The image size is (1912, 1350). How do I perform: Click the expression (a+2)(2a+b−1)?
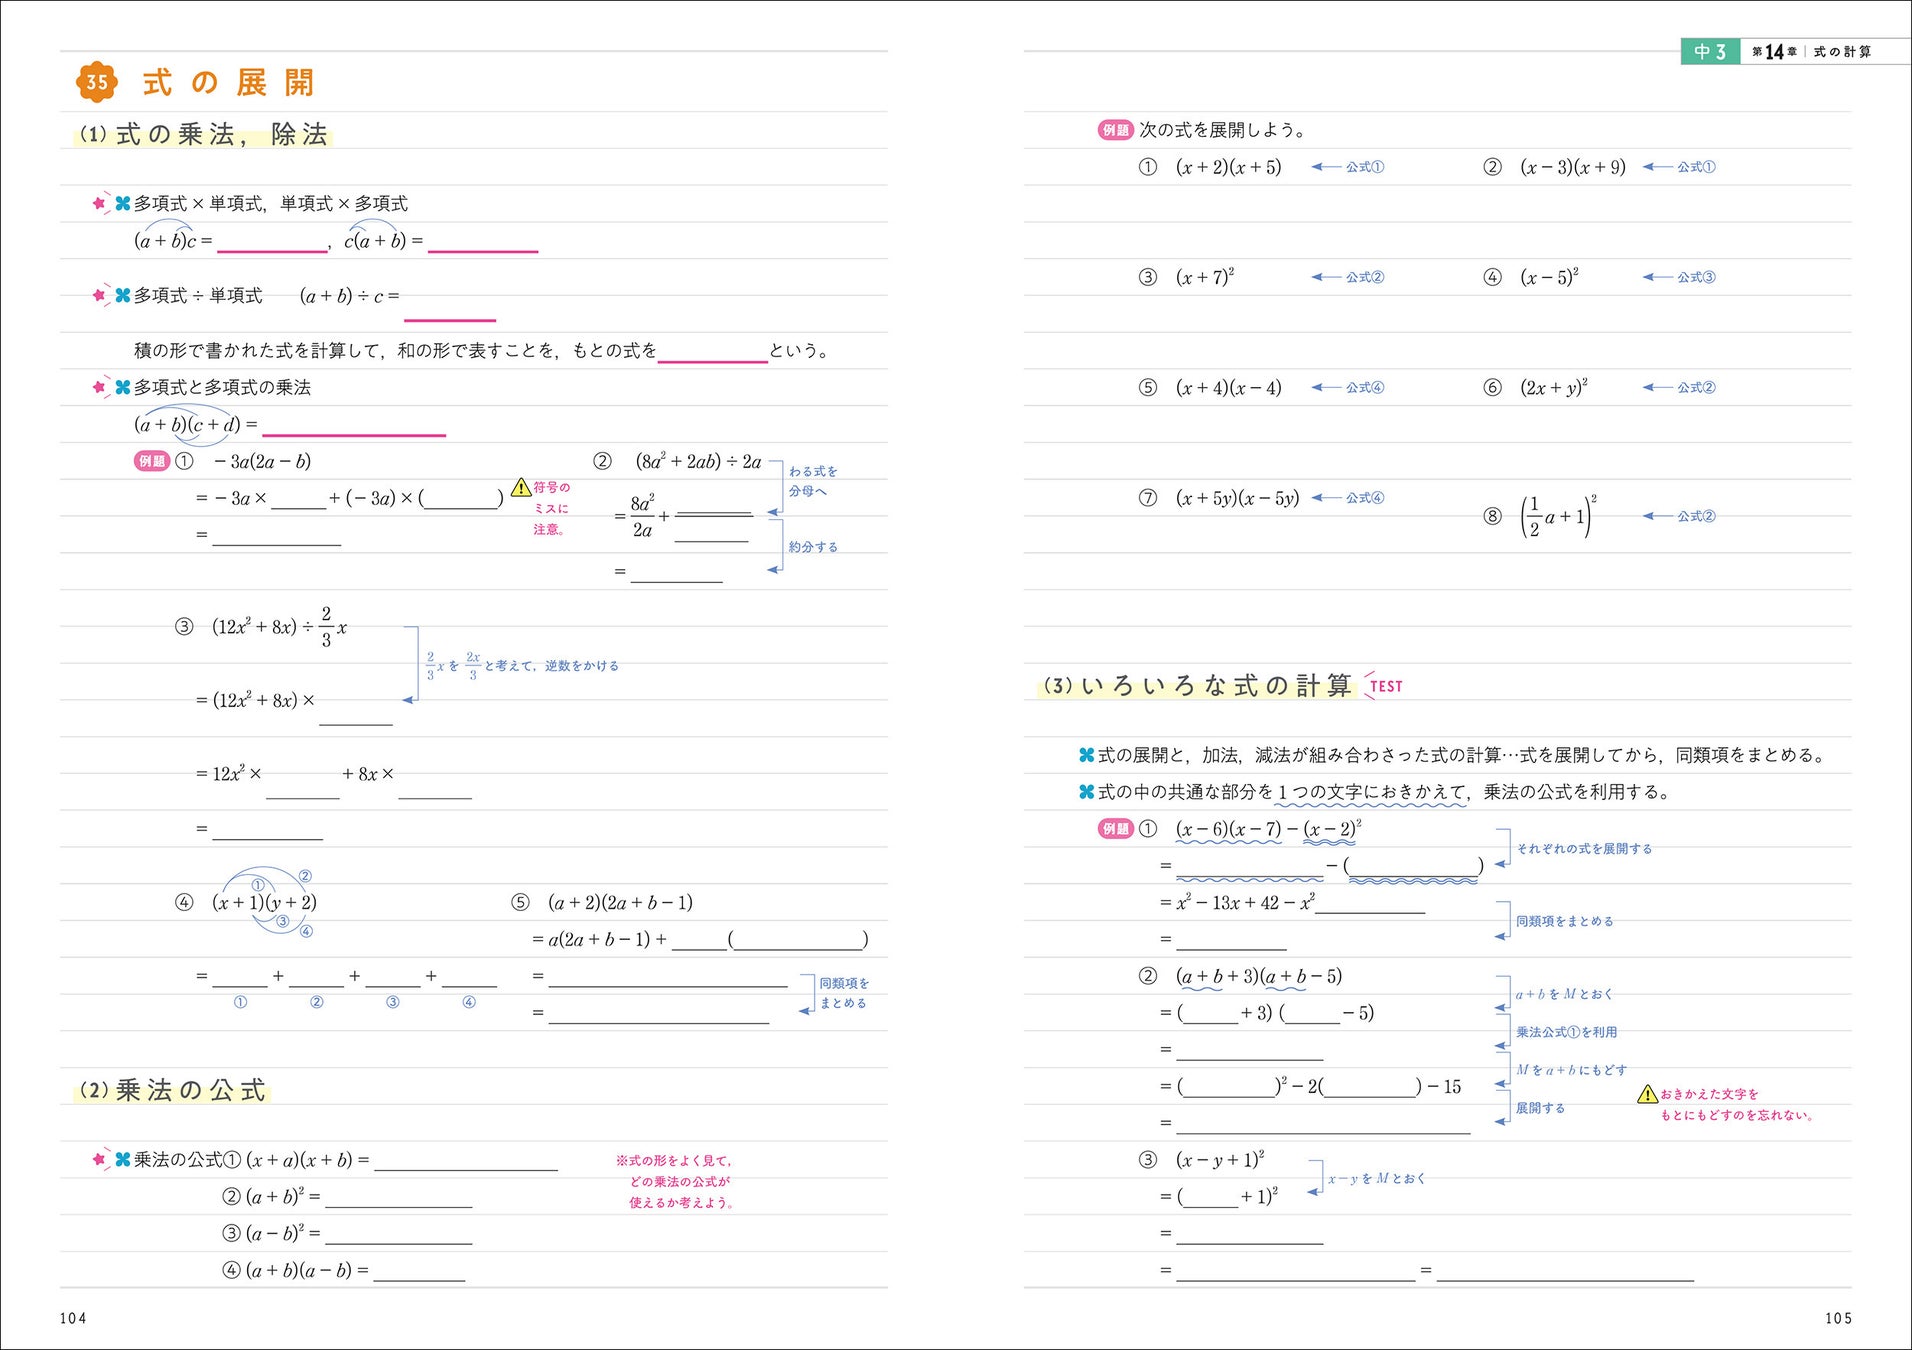(620, 902)
